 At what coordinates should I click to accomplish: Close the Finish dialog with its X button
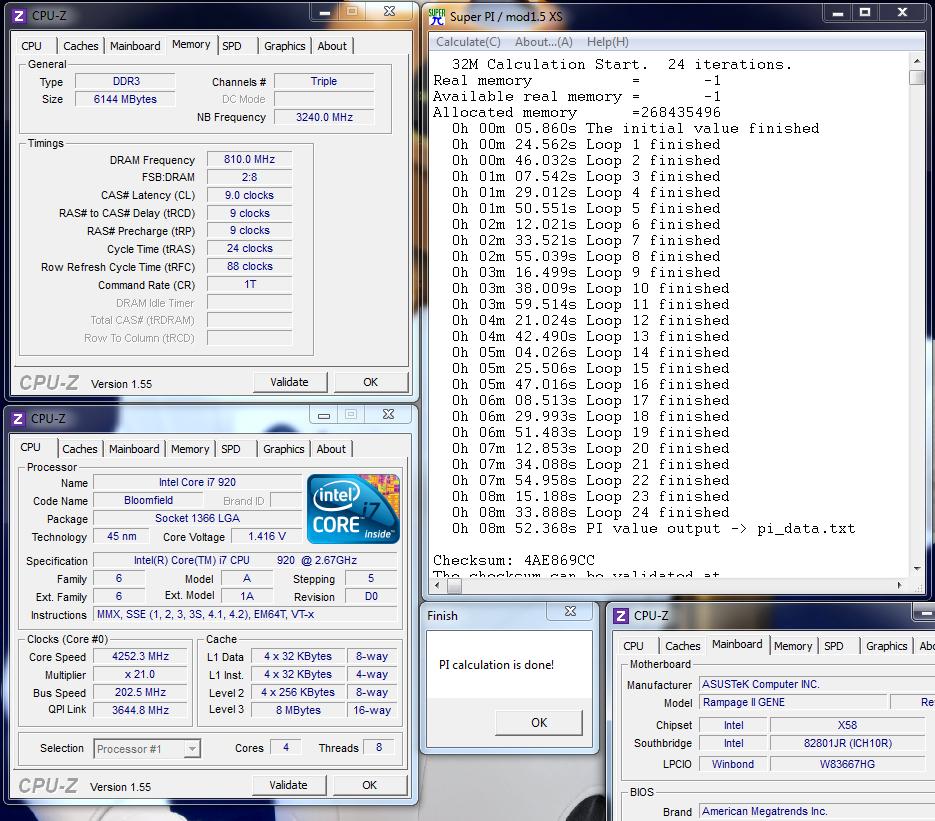tap(570, 611)
